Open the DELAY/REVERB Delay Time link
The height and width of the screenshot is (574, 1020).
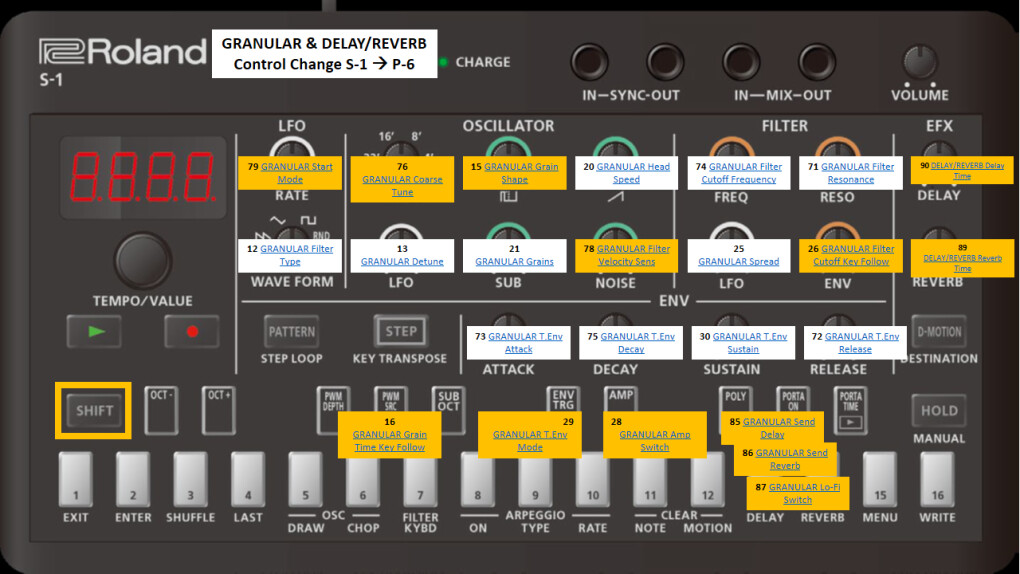(967, 171)
